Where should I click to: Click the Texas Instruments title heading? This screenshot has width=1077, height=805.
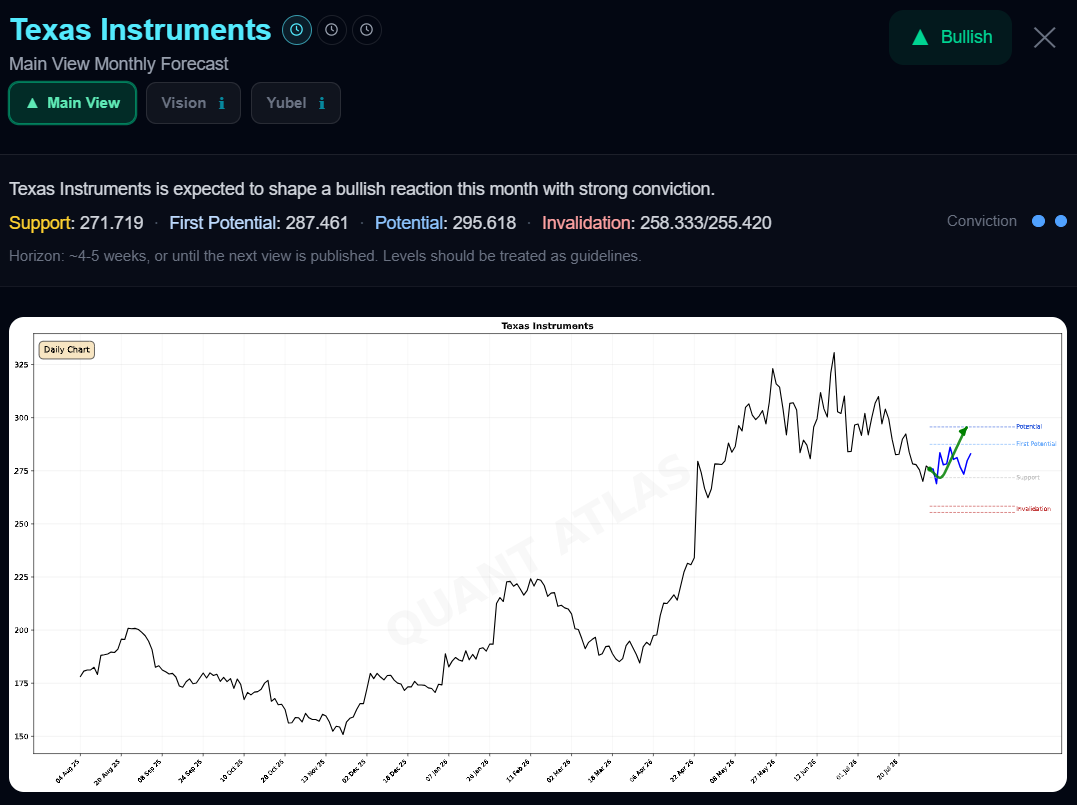click(x=141, y=30)
